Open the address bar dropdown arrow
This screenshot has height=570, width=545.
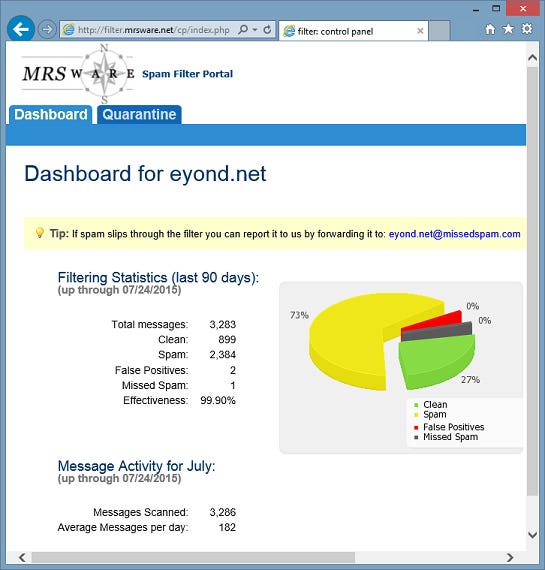click(255, 29)
